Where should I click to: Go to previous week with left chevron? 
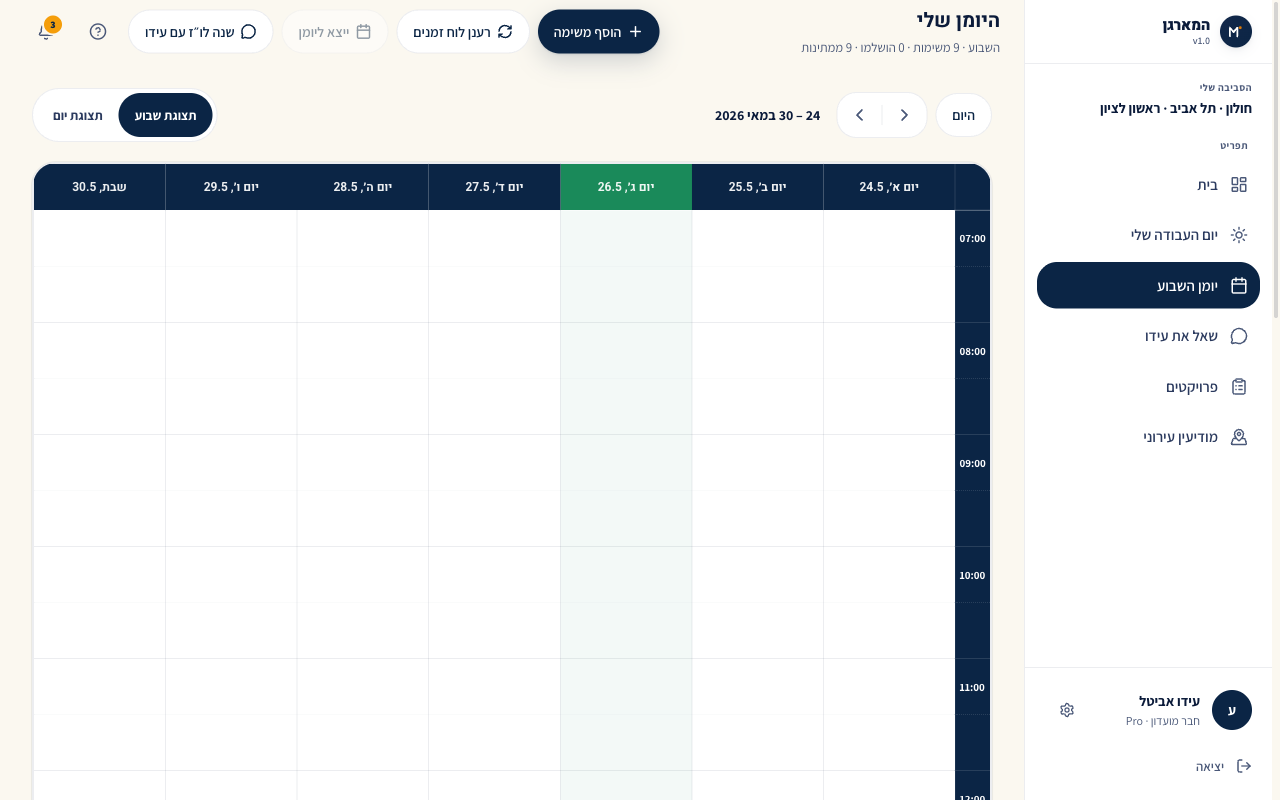[859, 115]
